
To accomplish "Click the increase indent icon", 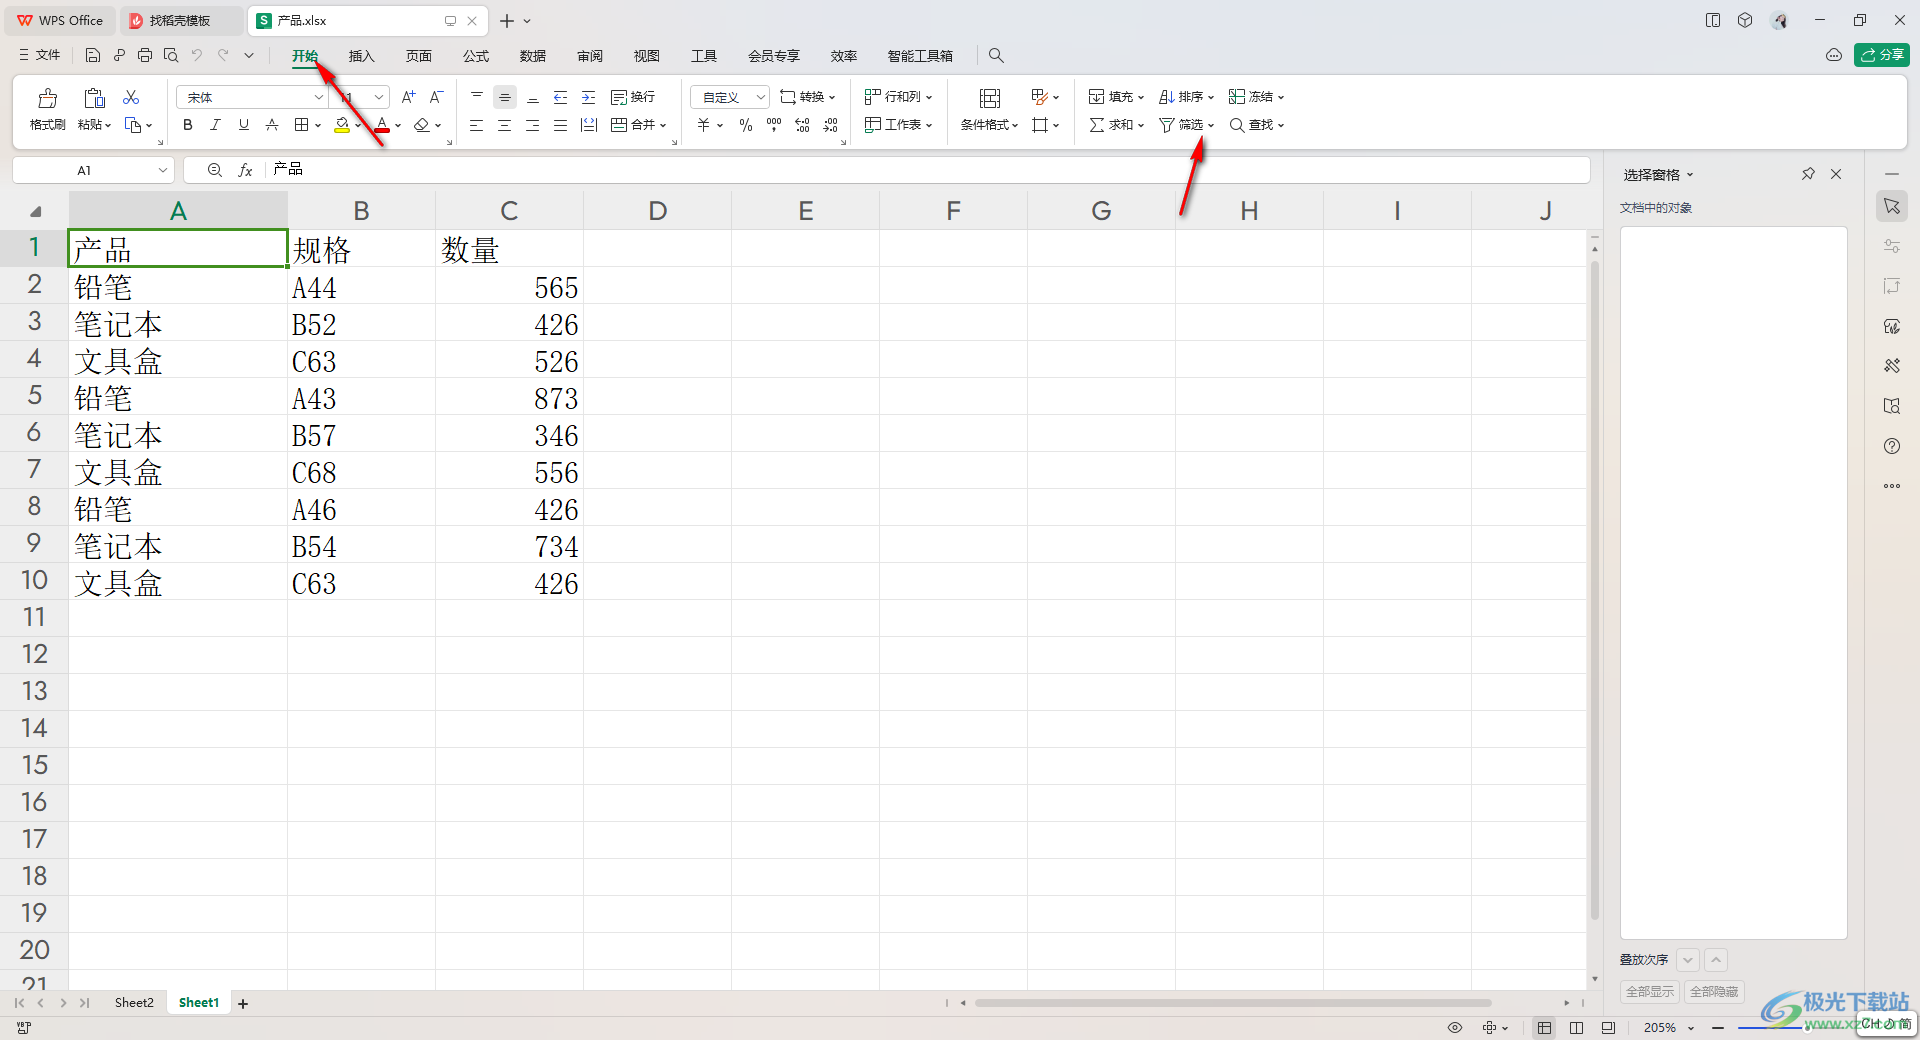I will pos(589,97).
